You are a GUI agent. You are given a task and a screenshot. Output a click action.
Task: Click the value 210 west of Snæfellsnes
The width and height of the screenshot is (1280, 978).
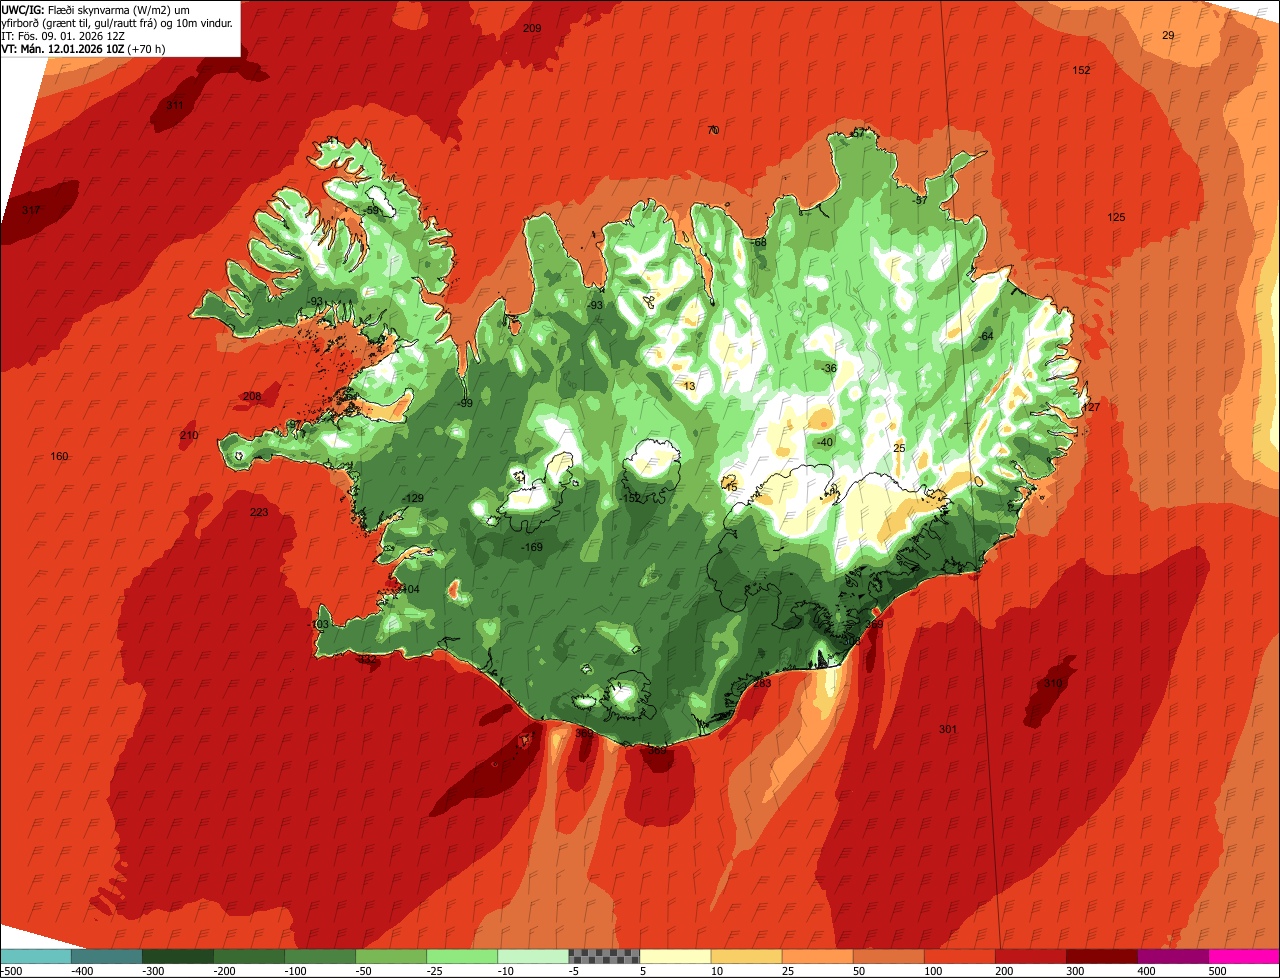point(189,435)
